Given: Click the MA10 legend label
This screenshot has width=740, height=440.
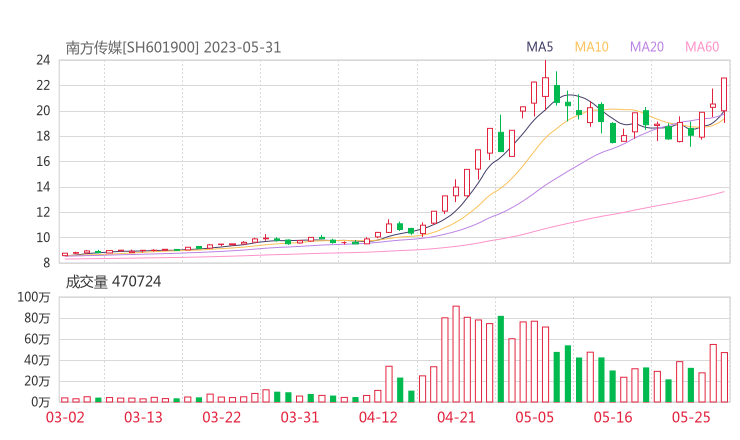Looking at the screenshot, I should [591, 47].
